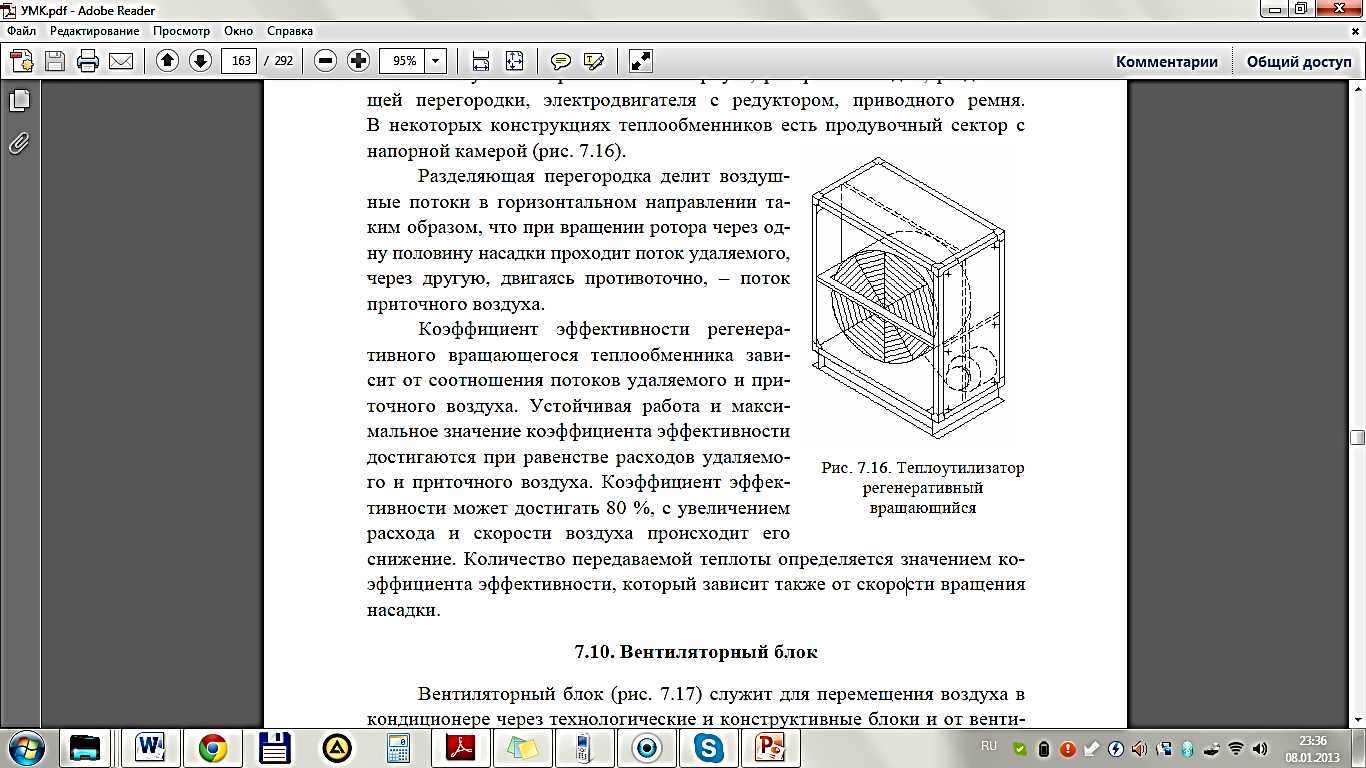Screen dimensions: 1366x768
Task: Click the page number field showing 163
Action: coord(240,61)
